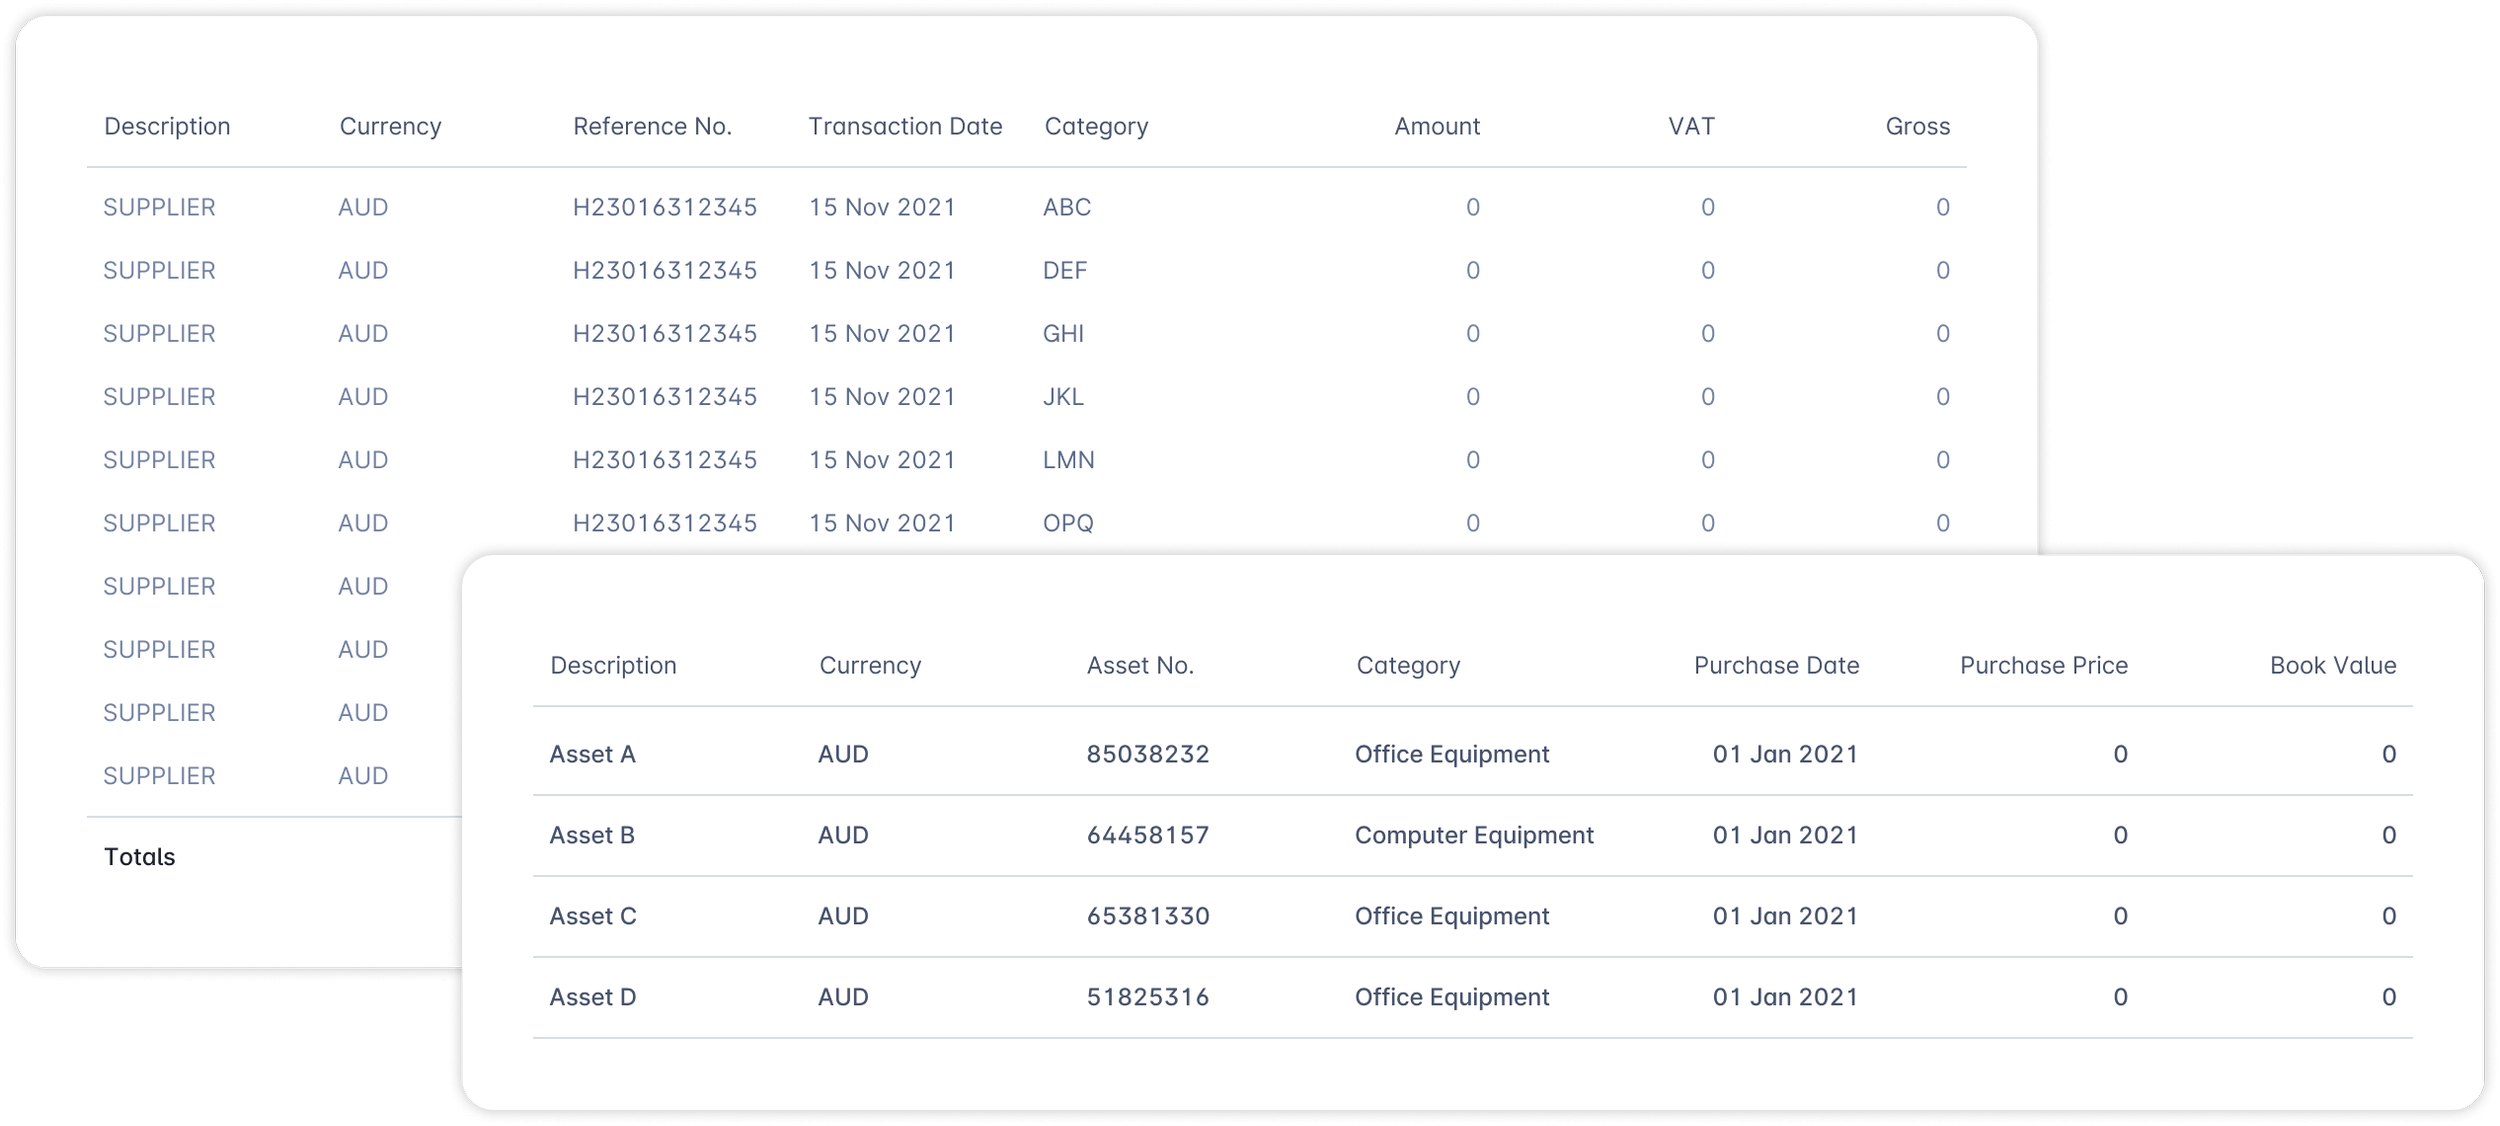Sort by Reference No. column header

pyautogui.click(x=652, y=126)
